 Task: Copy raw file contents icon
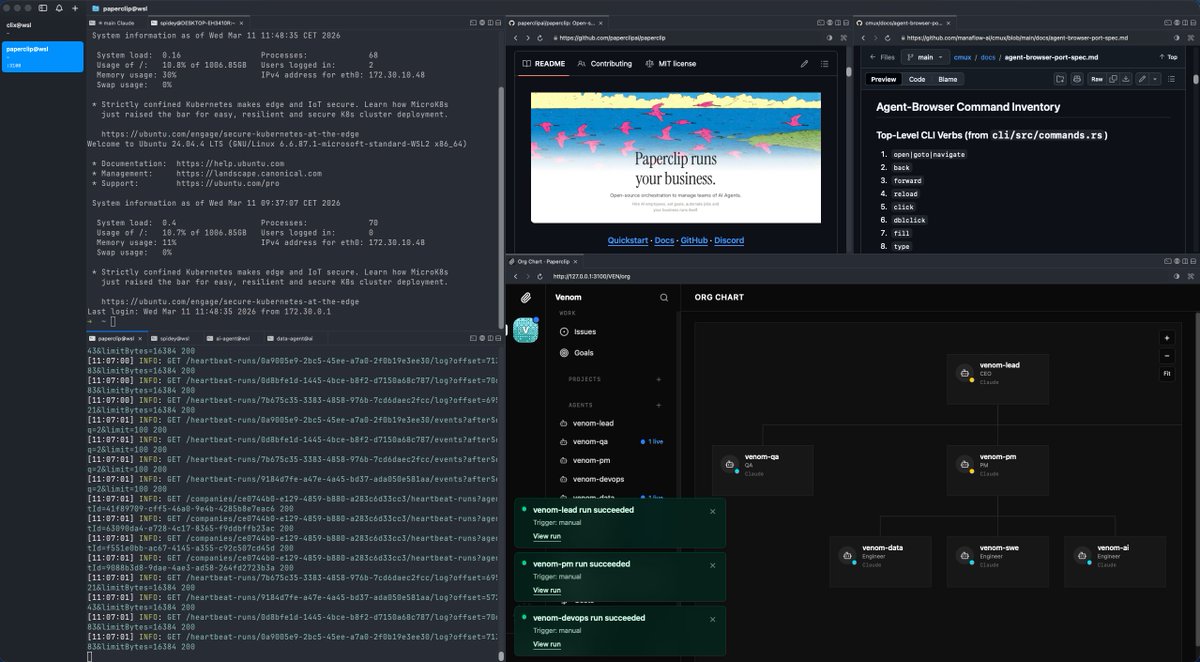coord(1112,79)
